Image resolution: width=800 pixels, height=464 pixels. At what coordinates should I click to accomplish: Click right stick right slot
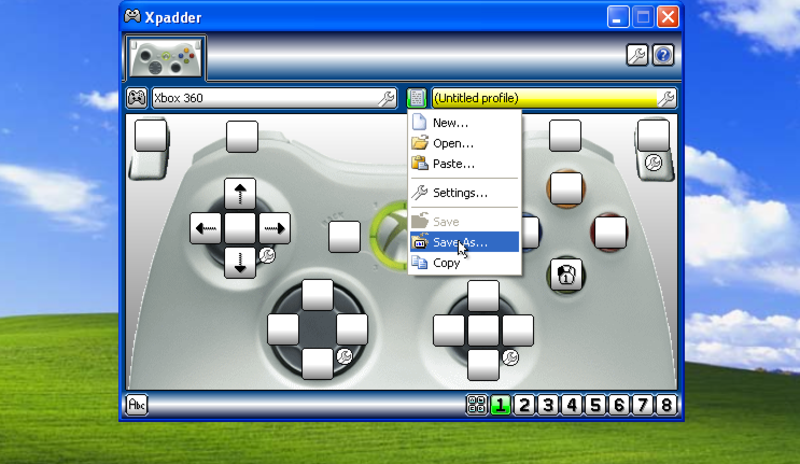click(x=518, y=331)
